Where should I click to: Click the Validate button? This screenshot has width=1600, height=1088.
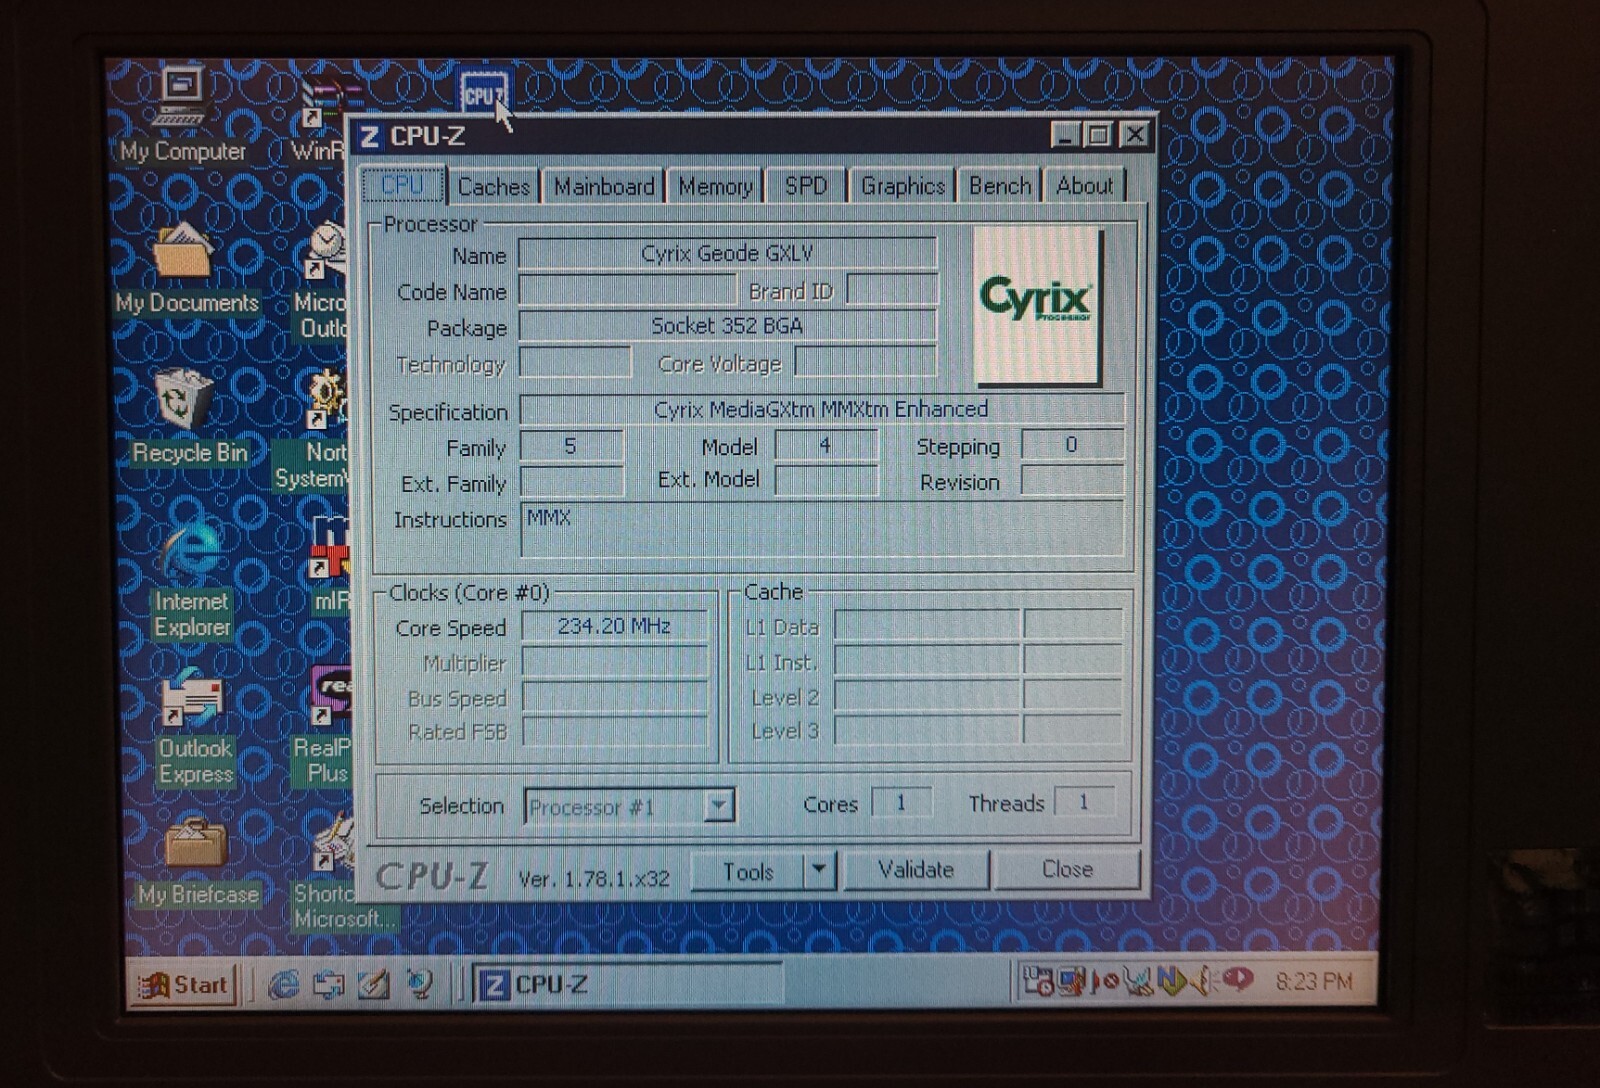click(x=916, y=870)
